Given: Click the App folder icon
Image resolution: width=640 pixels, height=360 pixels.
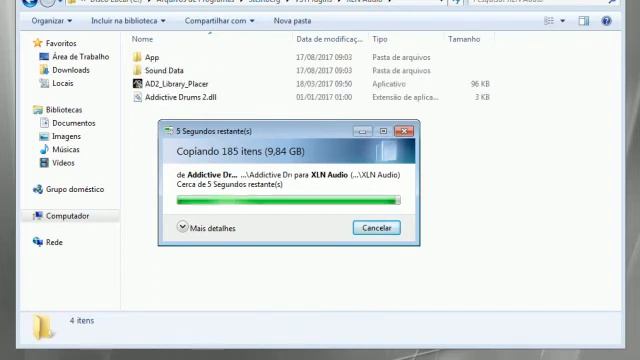Looking at the screenshot, I should [x=138, y=57].
